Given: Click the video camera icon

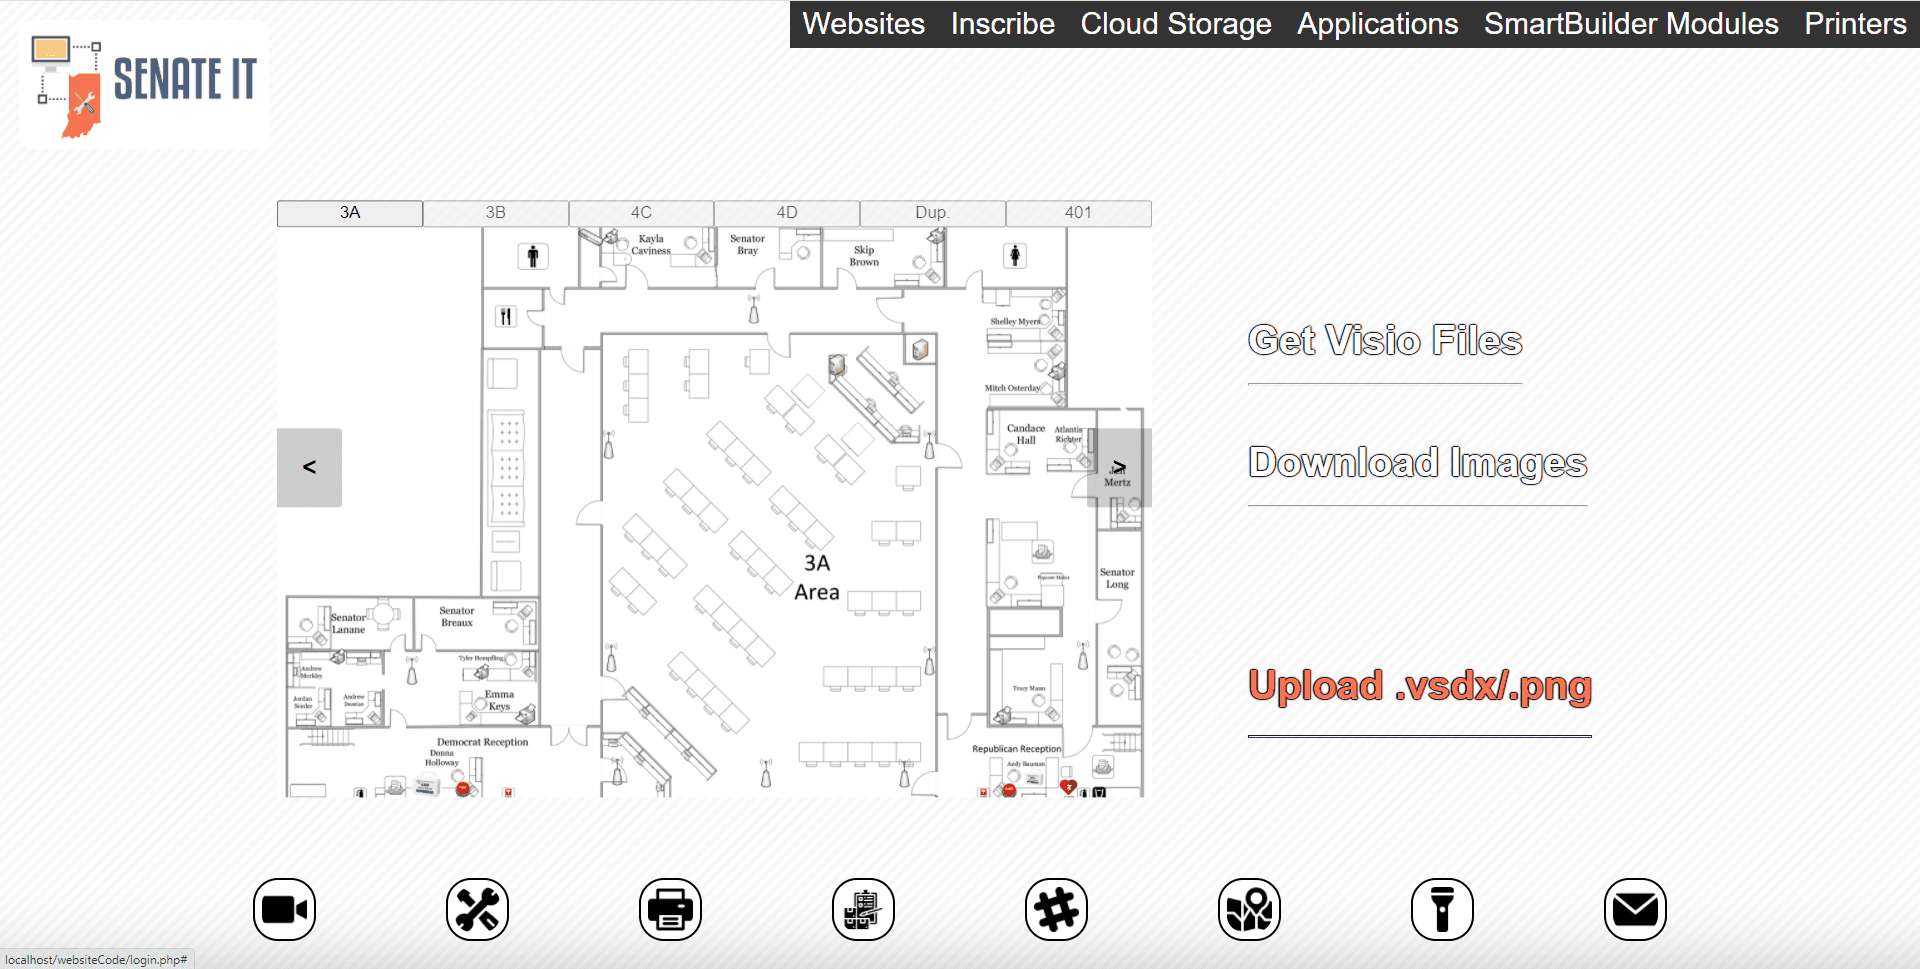Looking at the screenshot, I should [284, 910].
